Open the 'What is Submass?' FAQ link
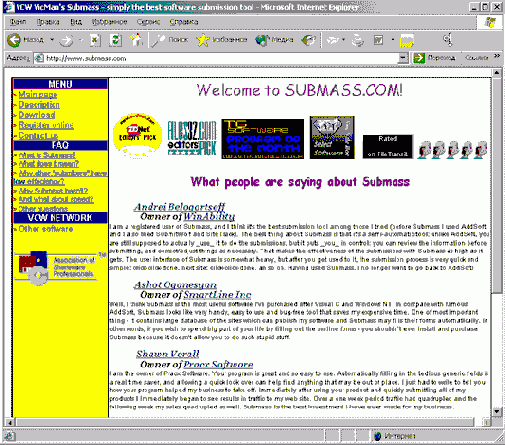Screen dimensions: 505x445 coord(47,156)
